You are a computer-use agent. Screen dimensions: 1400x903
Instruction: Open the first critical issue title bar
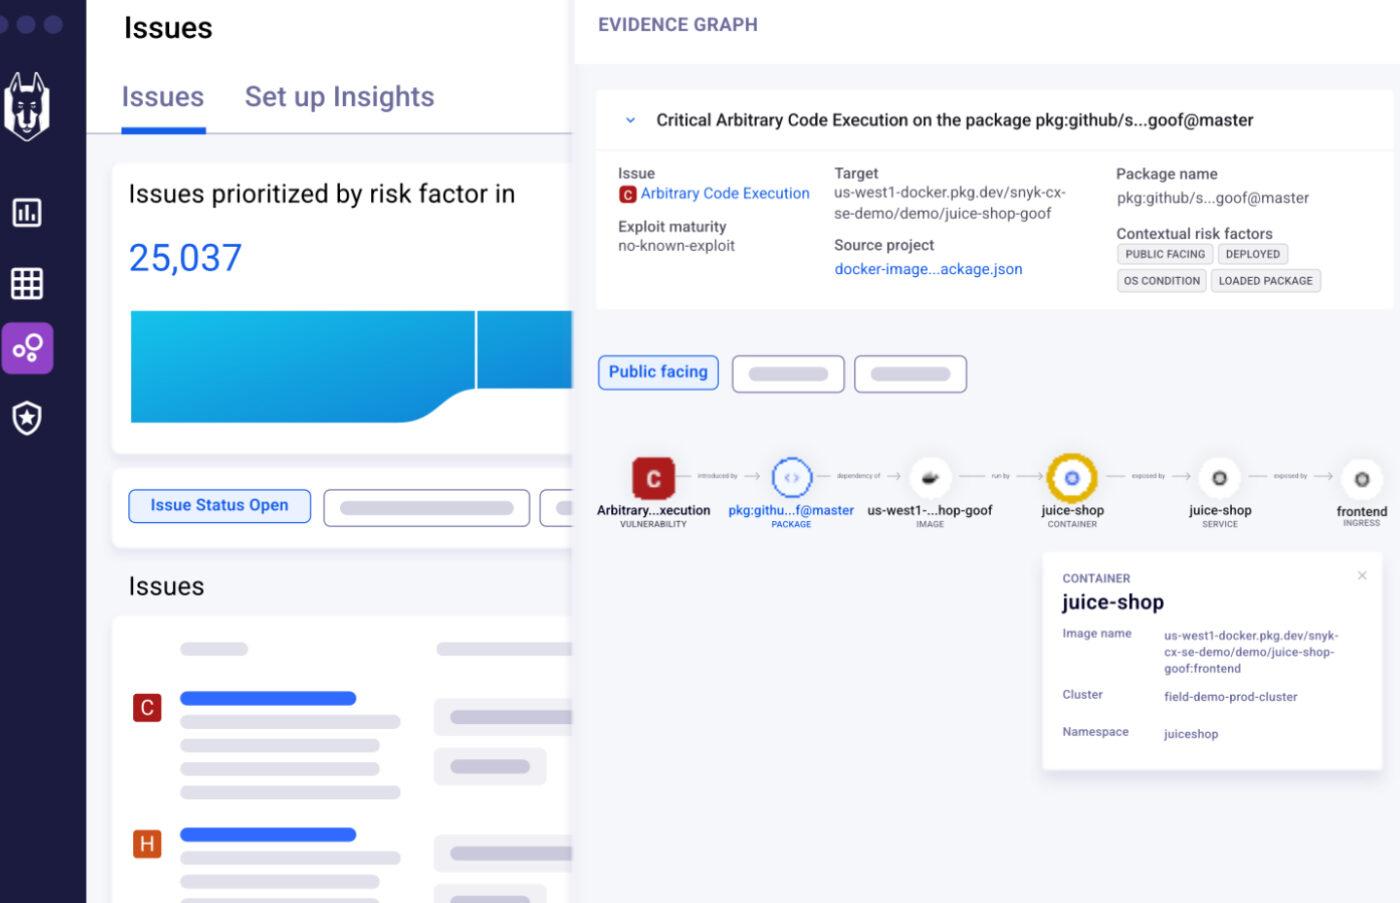point(268,698)
